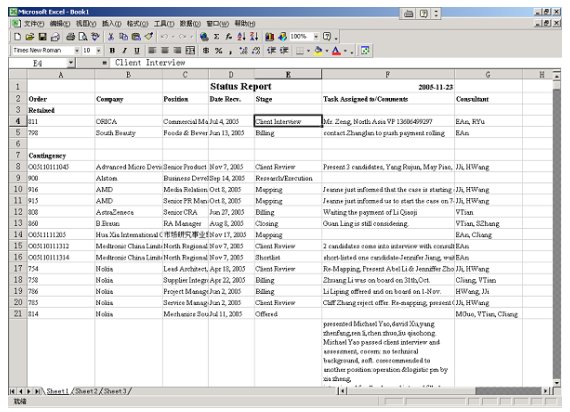The image size is (570, 412).
Task: Select the cell containing AstraZeneca
Action: [x=128, y=212]
